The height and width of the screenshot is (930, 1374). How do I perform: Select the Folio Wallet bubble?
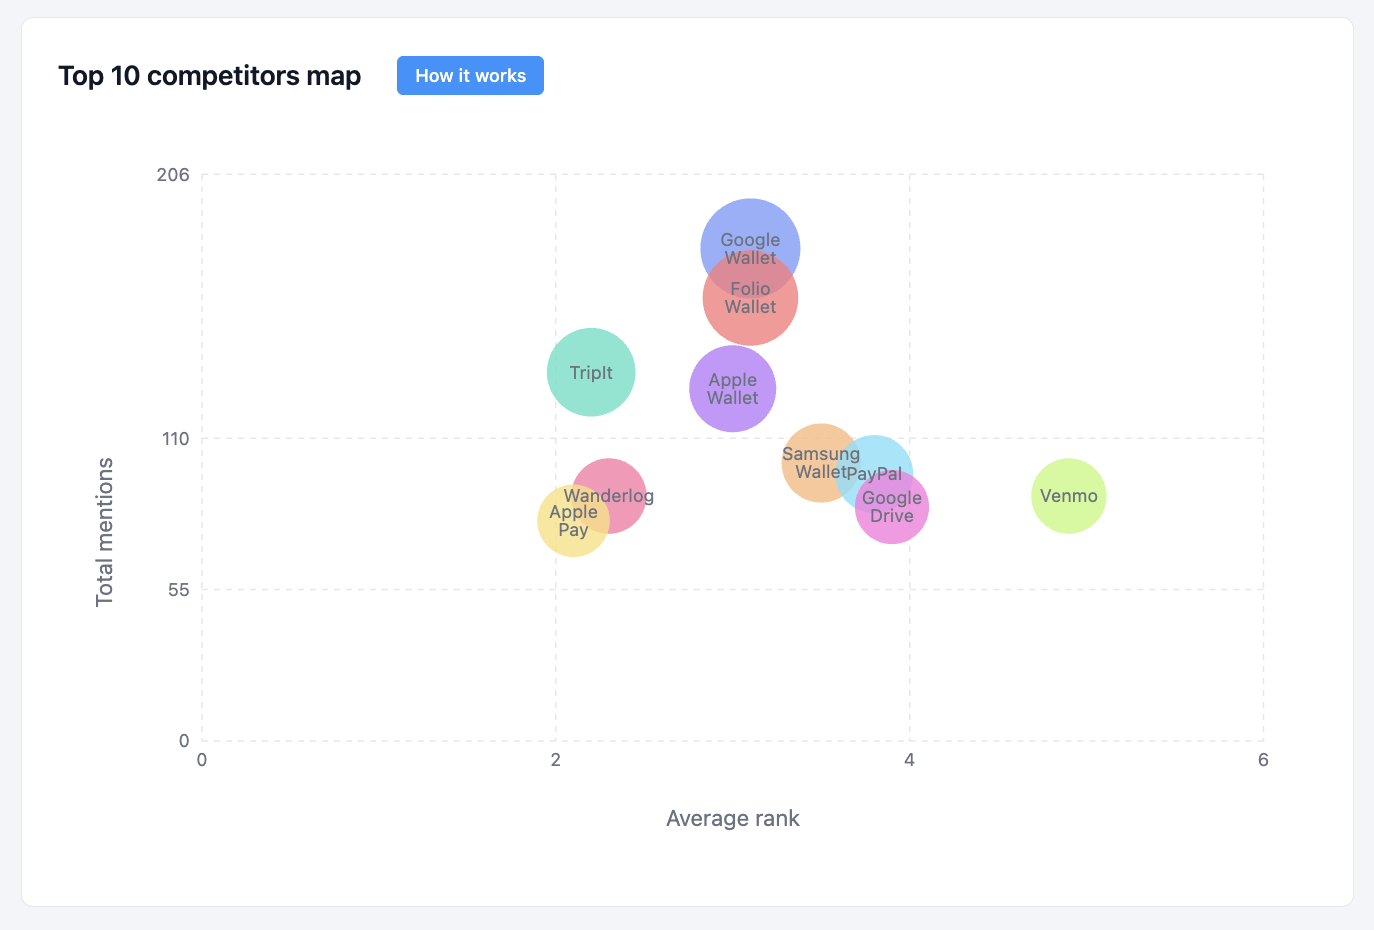coord(750,298)
